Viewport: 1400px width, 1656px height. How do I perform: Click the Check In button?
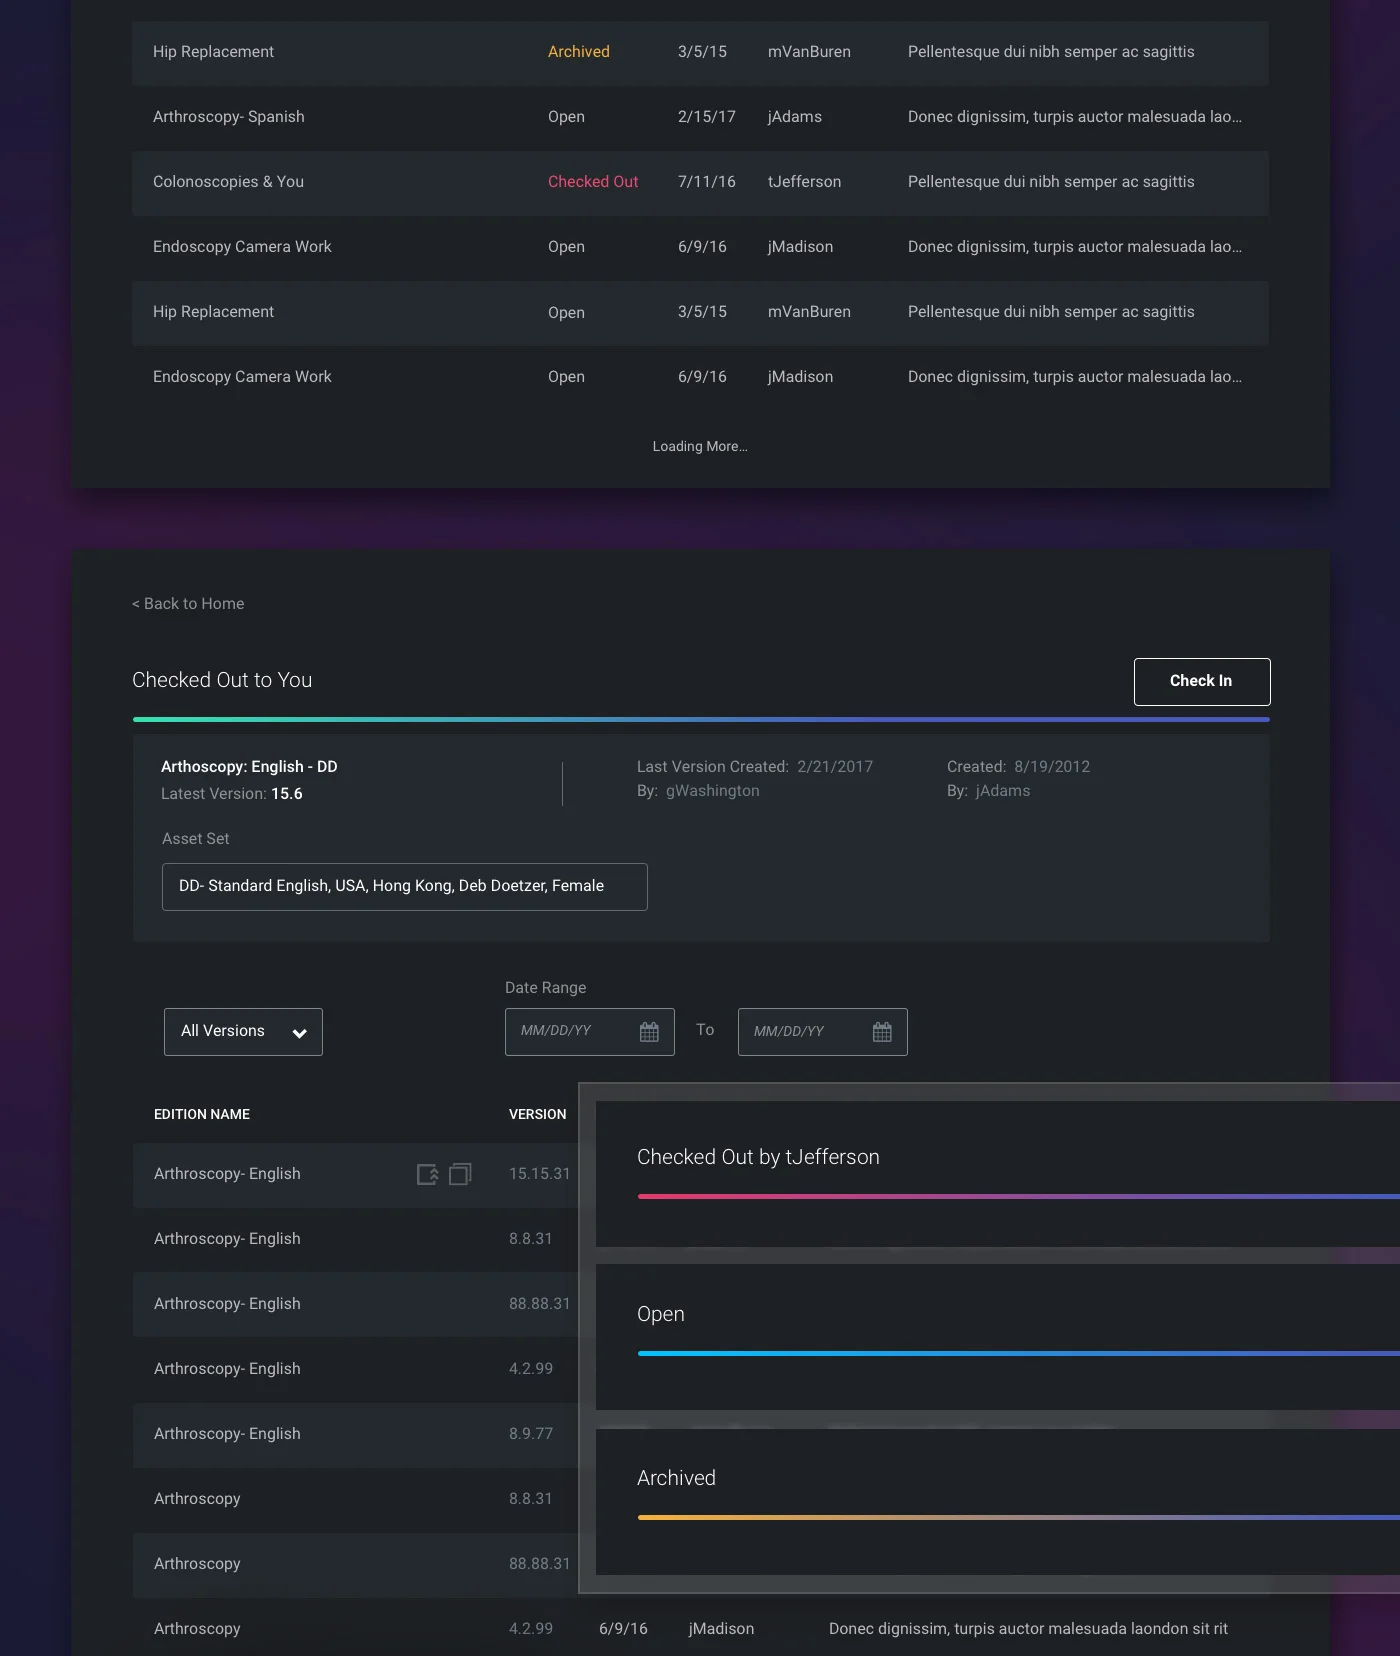tap(1202, 681)
